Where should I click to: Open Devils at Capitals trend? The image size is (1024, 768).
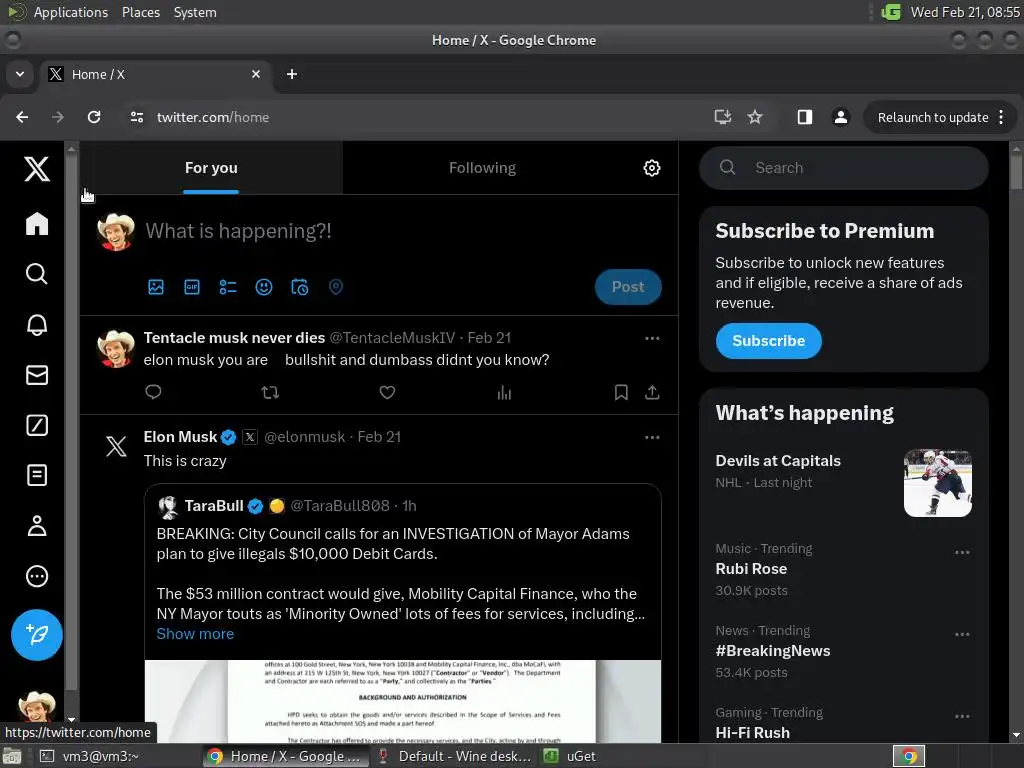pos(778,460)
